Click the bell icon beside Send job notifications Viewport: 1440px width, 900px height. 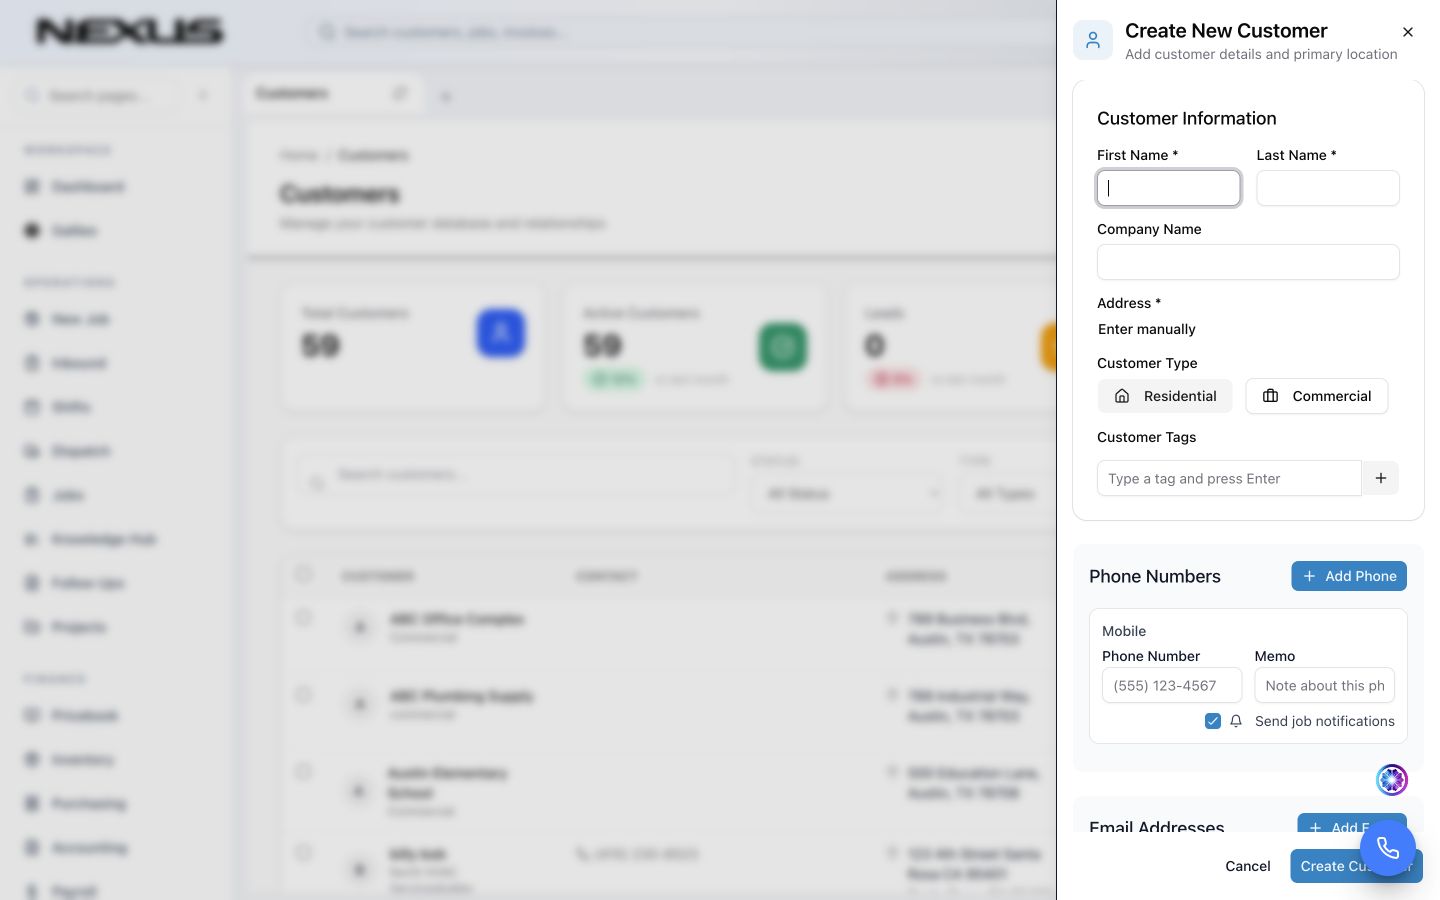tap(1236, 721)
